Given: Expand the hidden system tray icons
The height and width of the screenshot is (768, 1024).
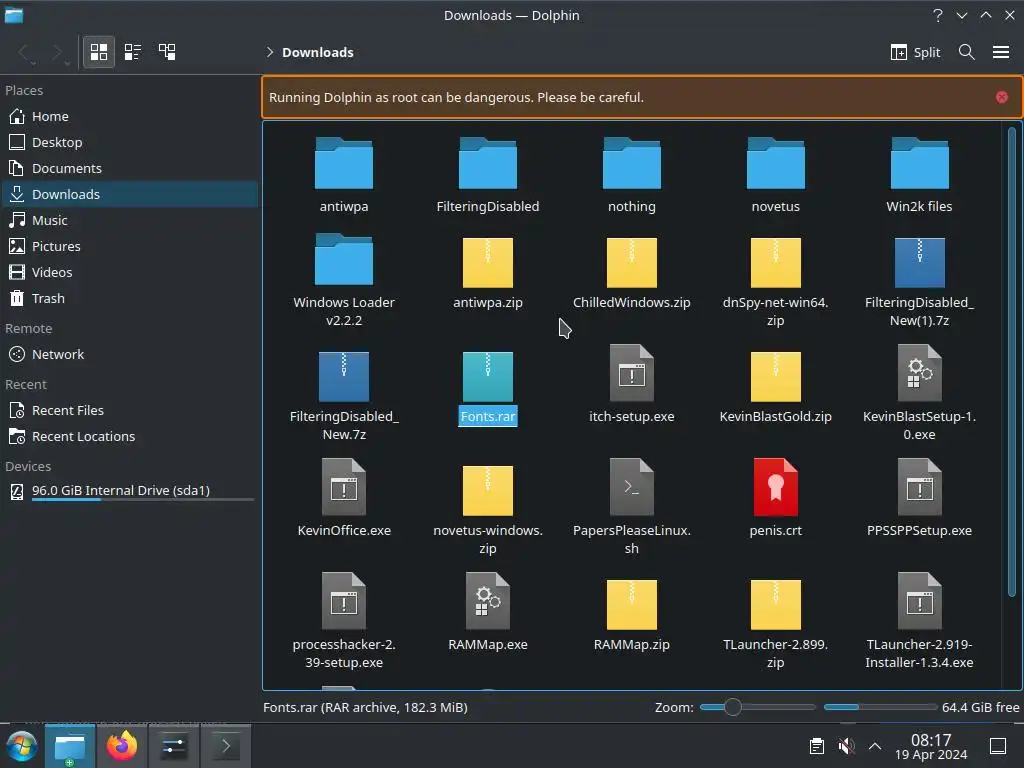Looking at the screenshot, I should pyautogui.click(x=875, y=746).
